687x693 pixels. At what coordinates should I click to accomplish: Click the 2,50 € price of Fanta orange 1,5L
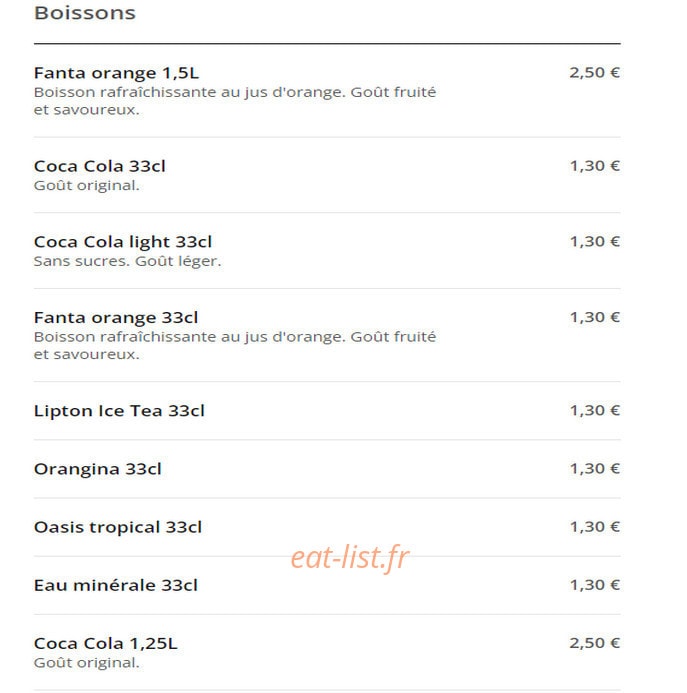tap(595, 72)
